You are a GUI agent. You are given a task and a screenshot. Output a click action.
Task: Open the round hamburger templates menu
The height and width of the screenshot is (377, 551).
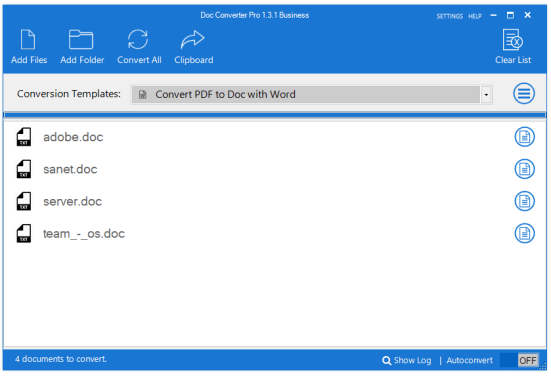[524, 94]
